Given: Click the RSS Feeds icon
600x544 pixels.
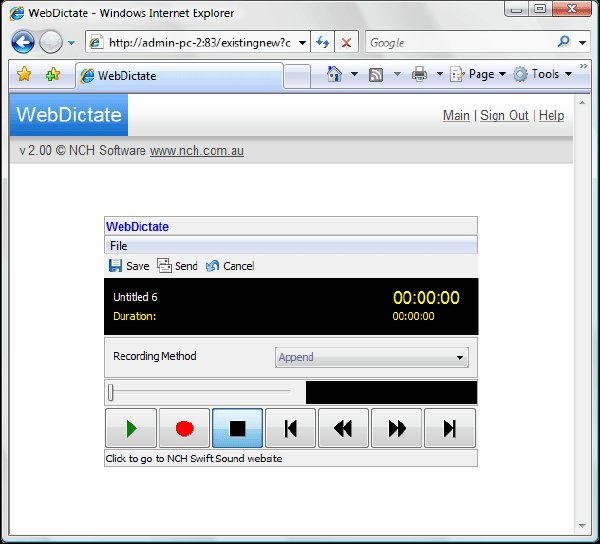Looking at the screenshot, I should pyautogui.click(x=376, y=75).
